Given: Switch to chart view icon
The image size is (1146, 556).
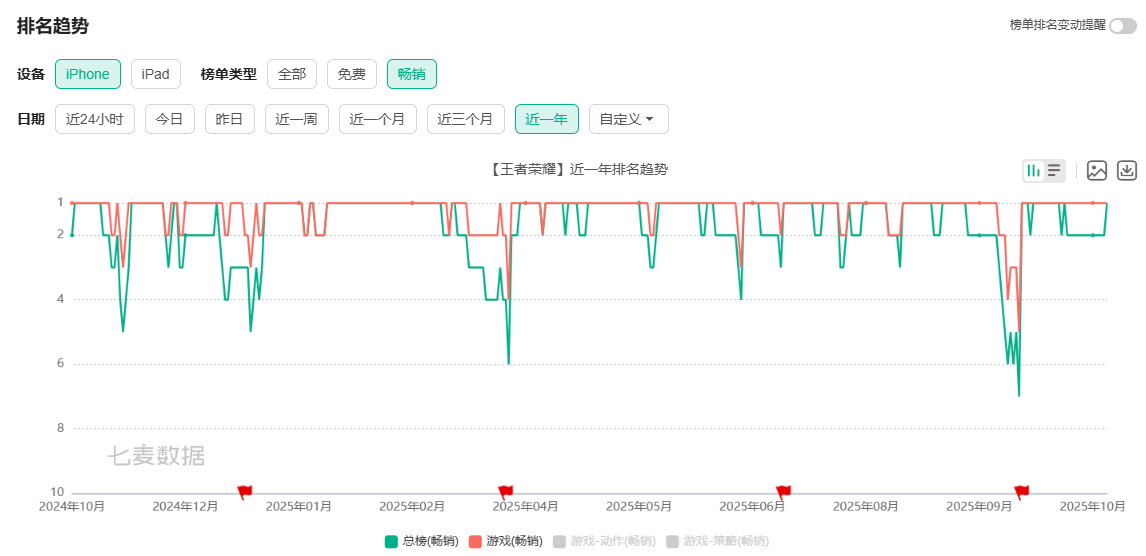Looking at the screenshot, I should coord(1034,171).
